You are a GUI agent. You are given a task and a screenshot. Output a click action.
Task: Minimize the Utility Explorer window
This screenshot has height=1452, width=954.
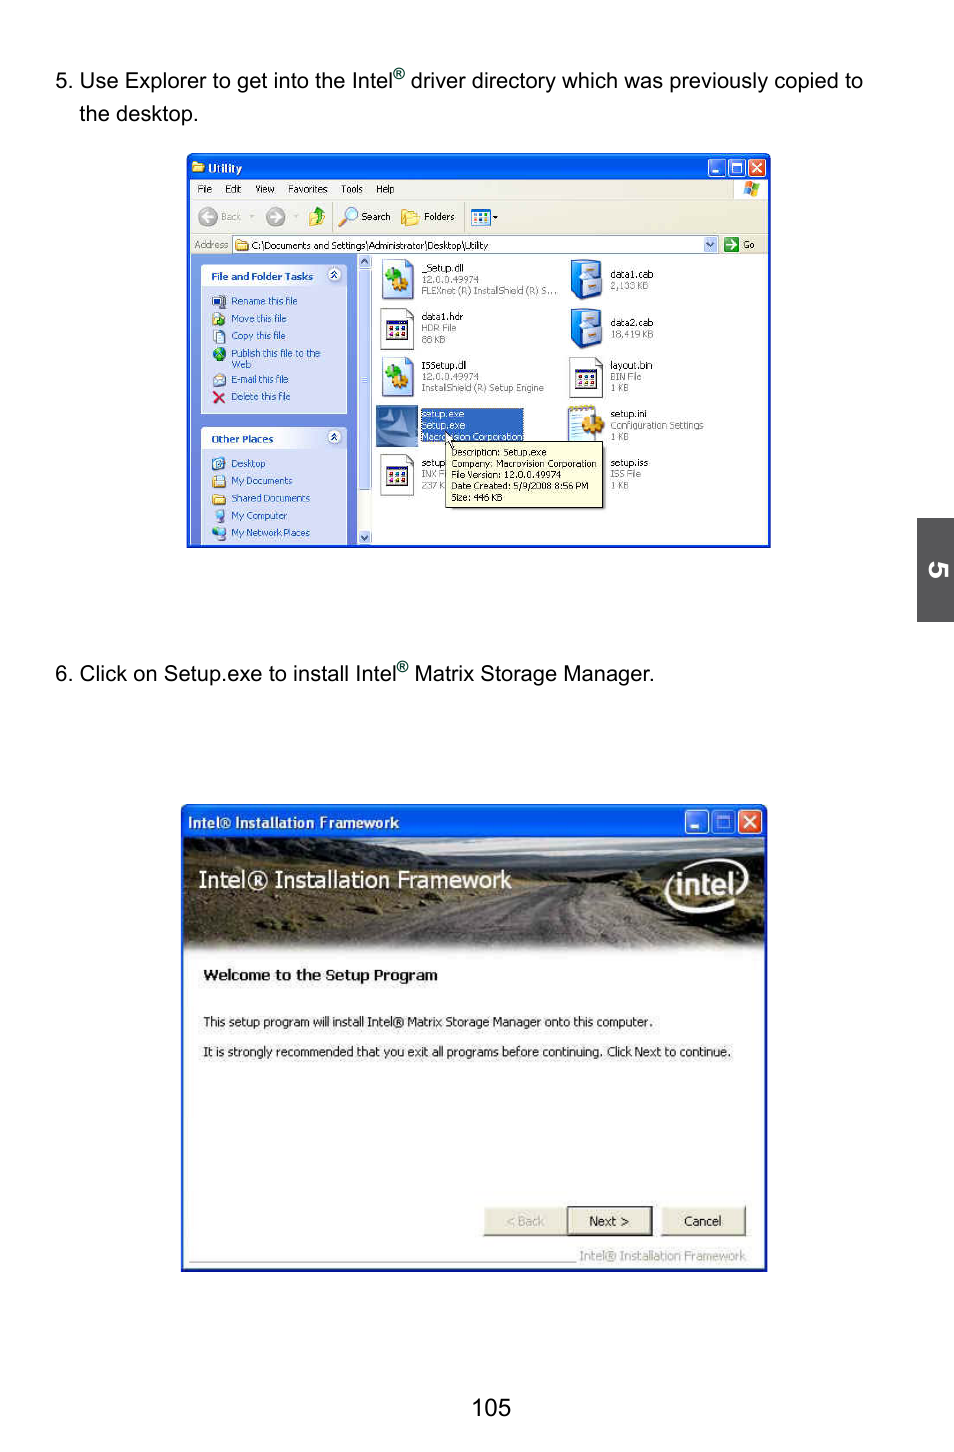(x=717, y=168)
